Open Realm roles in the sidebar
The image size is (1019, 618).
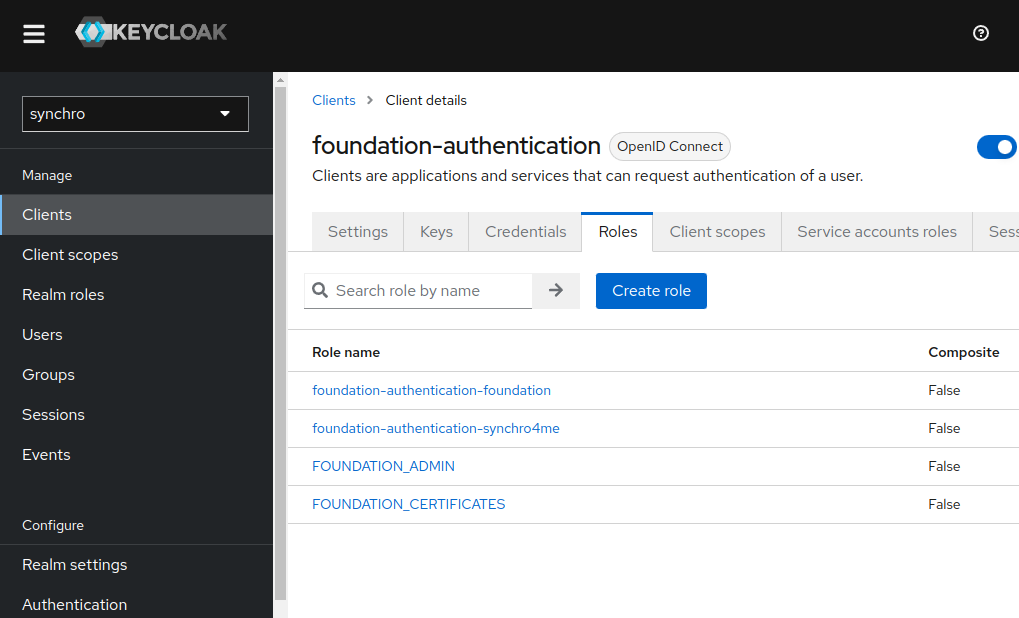62,294
